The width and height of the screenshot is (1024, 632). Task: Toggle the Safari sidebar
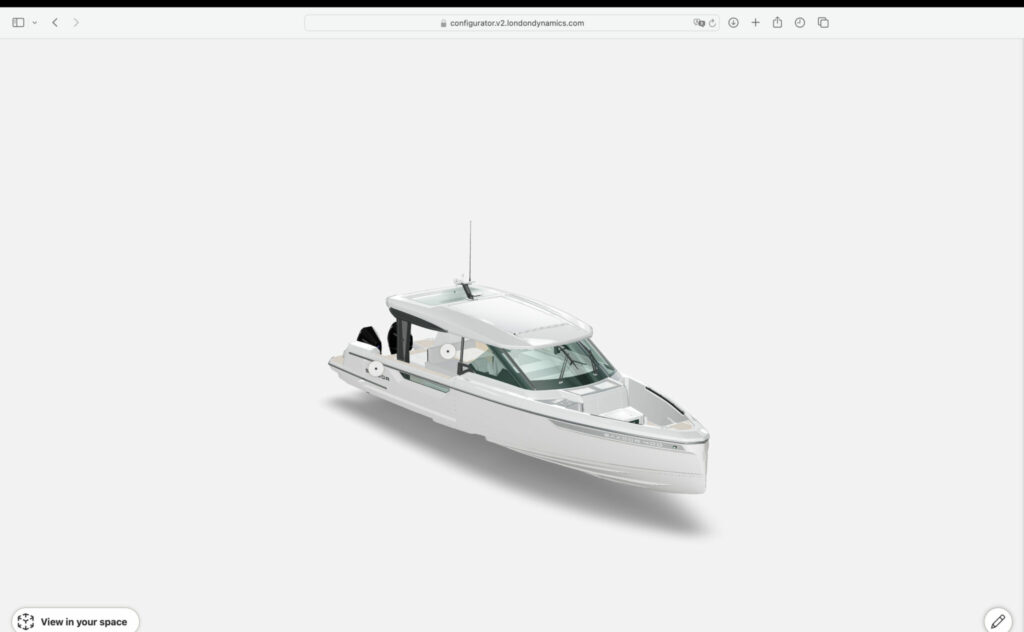pyautogui.click(x=18, y=22)
